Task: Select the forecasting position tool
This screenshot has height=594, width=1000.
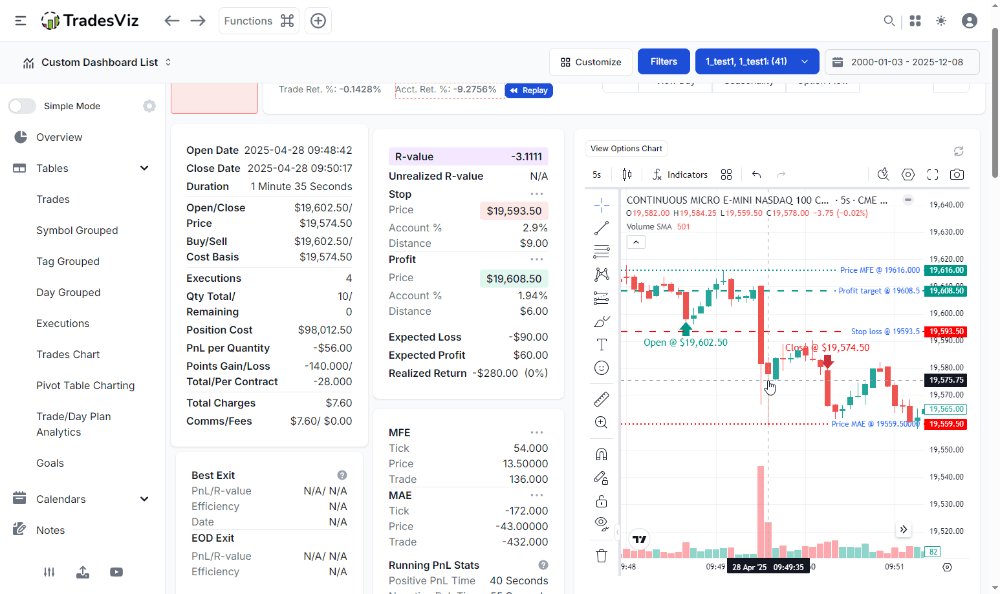Action: pos(601,298)
